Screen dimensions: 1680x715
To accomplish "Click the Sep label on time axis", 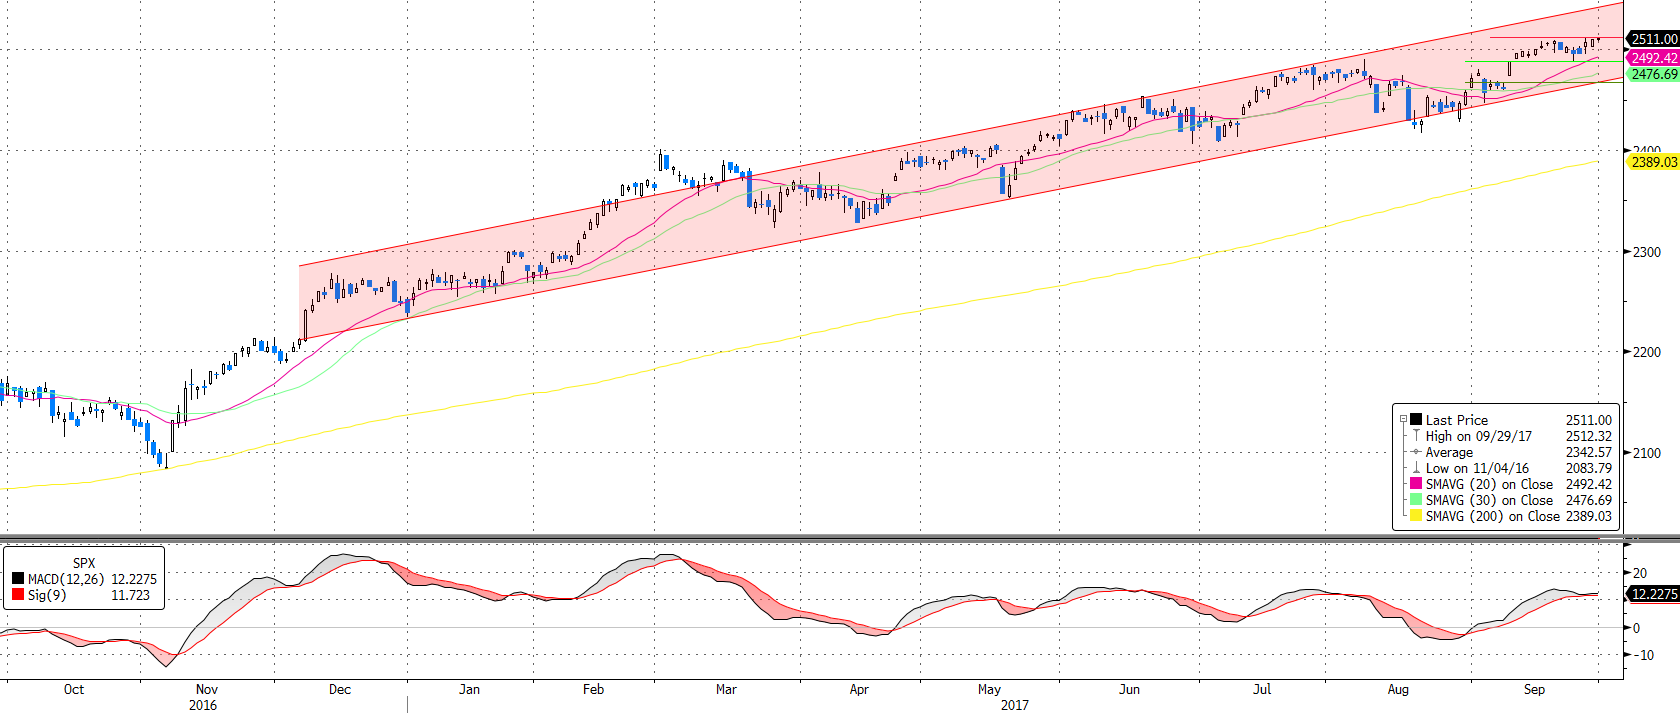I will coord(1534,689).
